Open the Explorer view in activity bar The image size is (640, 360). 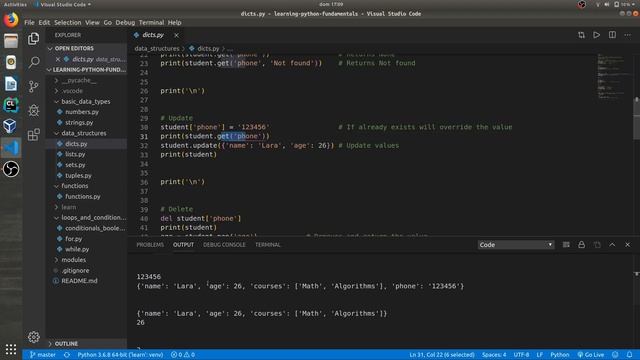[33, 38]
